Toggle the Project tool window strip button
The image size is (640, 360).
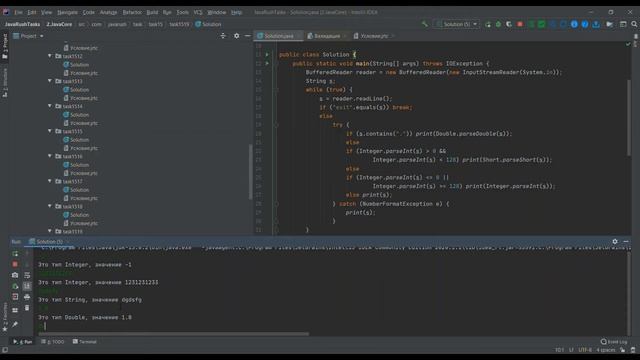tap(5, 46)
